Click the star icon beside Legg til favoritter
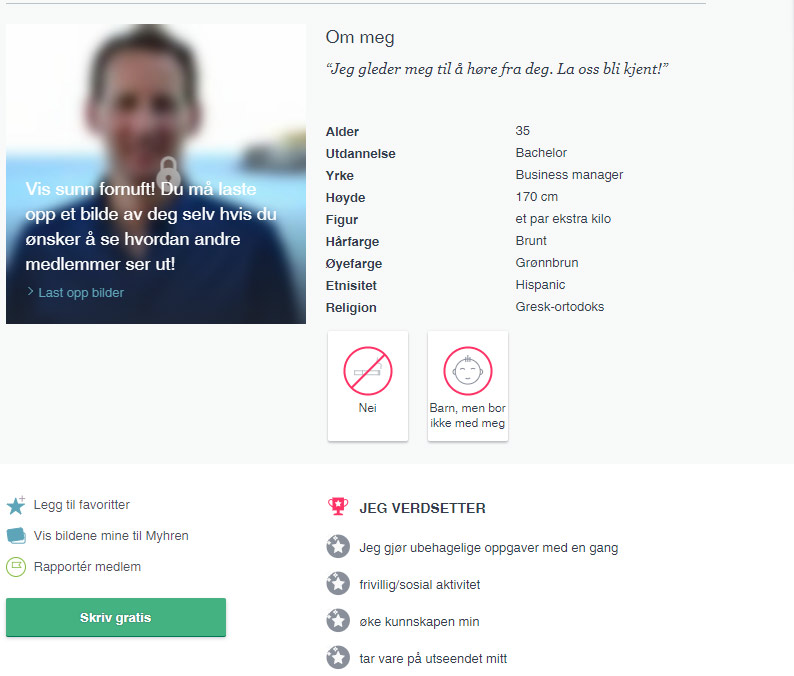The image size is (794, 676). tap(16, 505)
